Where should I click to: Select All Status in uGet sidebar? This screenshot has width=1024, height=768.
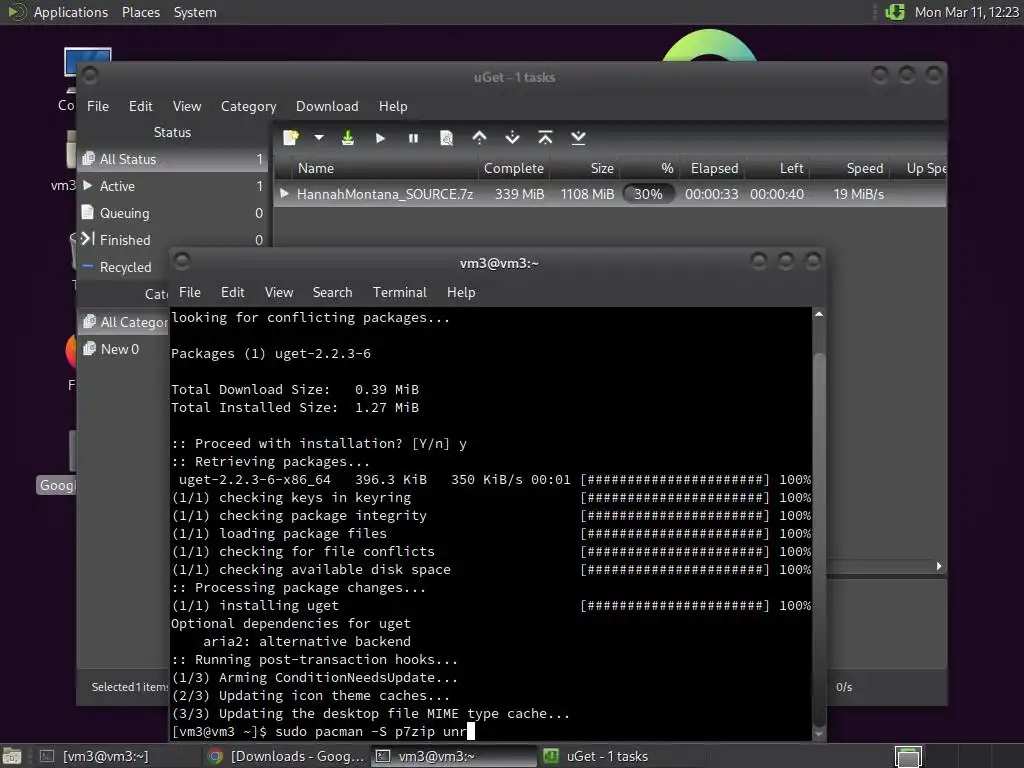173,159
